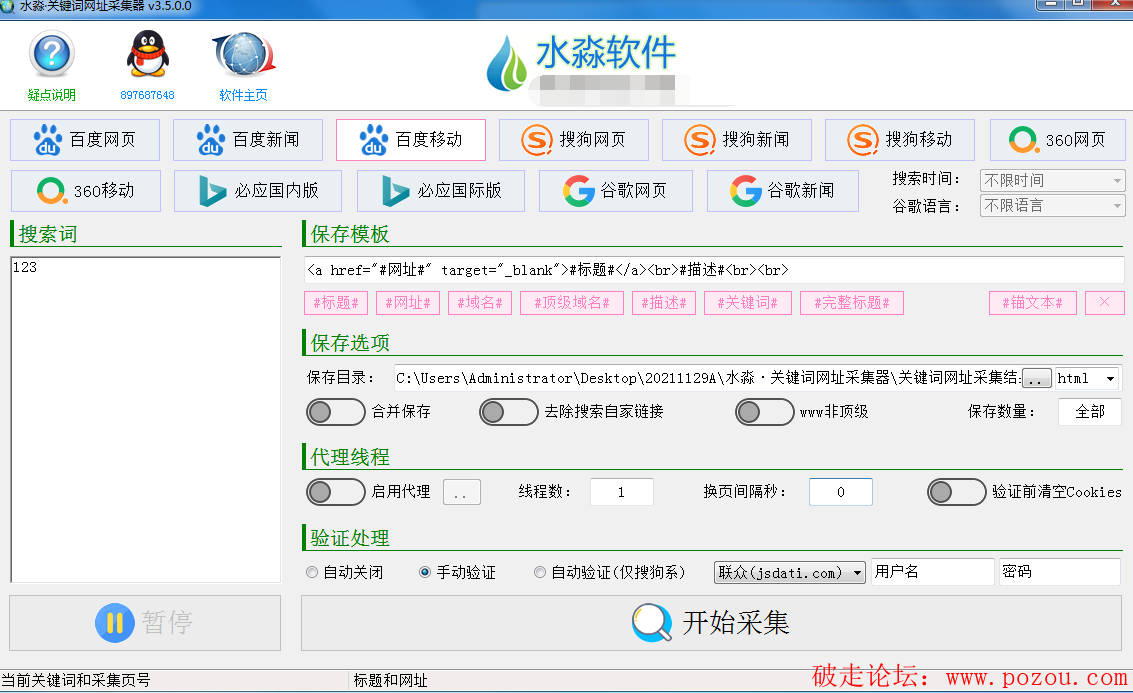1133x693 pixels.
Task: Insert the #标题# template tag
Action: pos(336,303)
